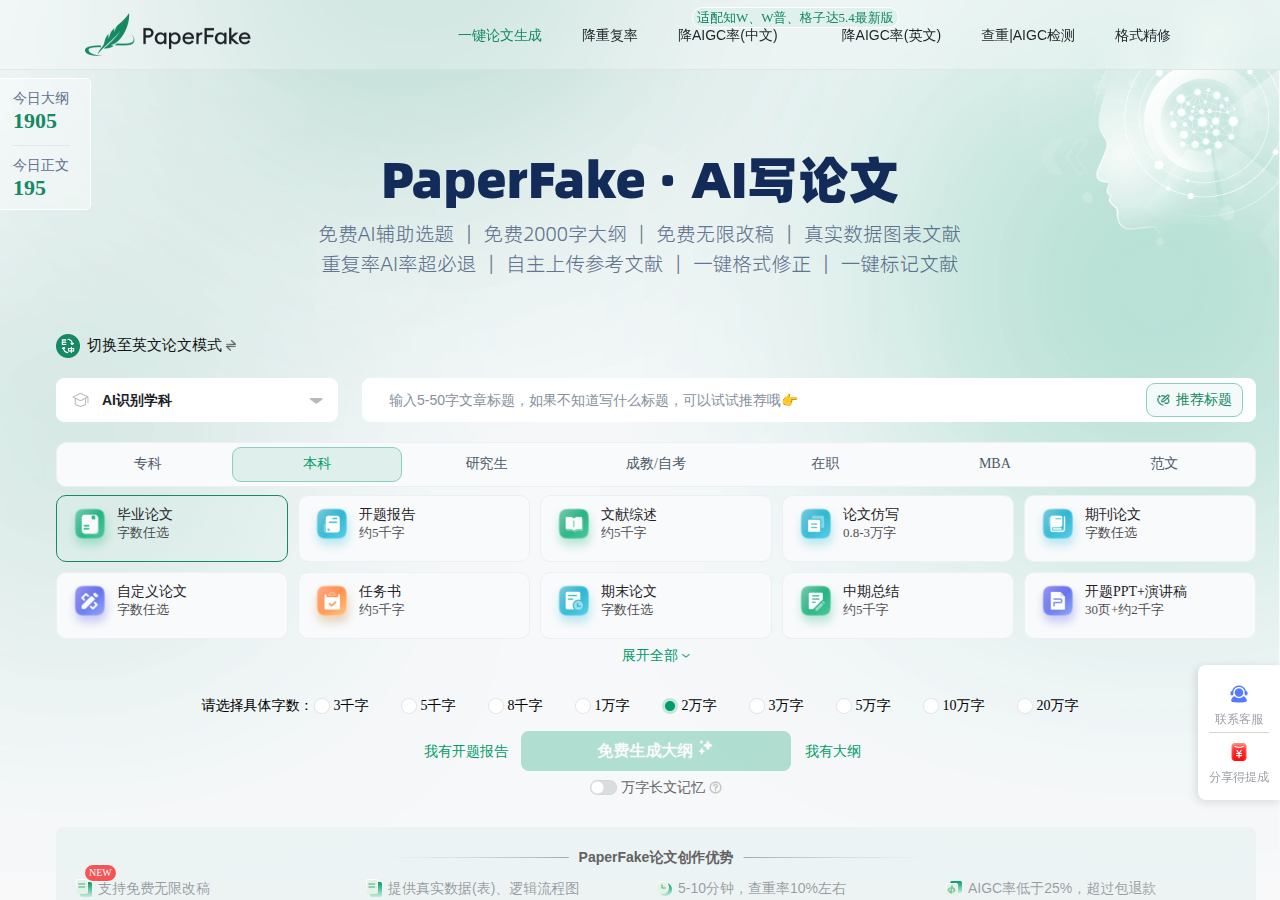This screenshot has width=1280, height=900.
Task: Toggle the 万字长文记忆 switch
Action: point(603,788)
